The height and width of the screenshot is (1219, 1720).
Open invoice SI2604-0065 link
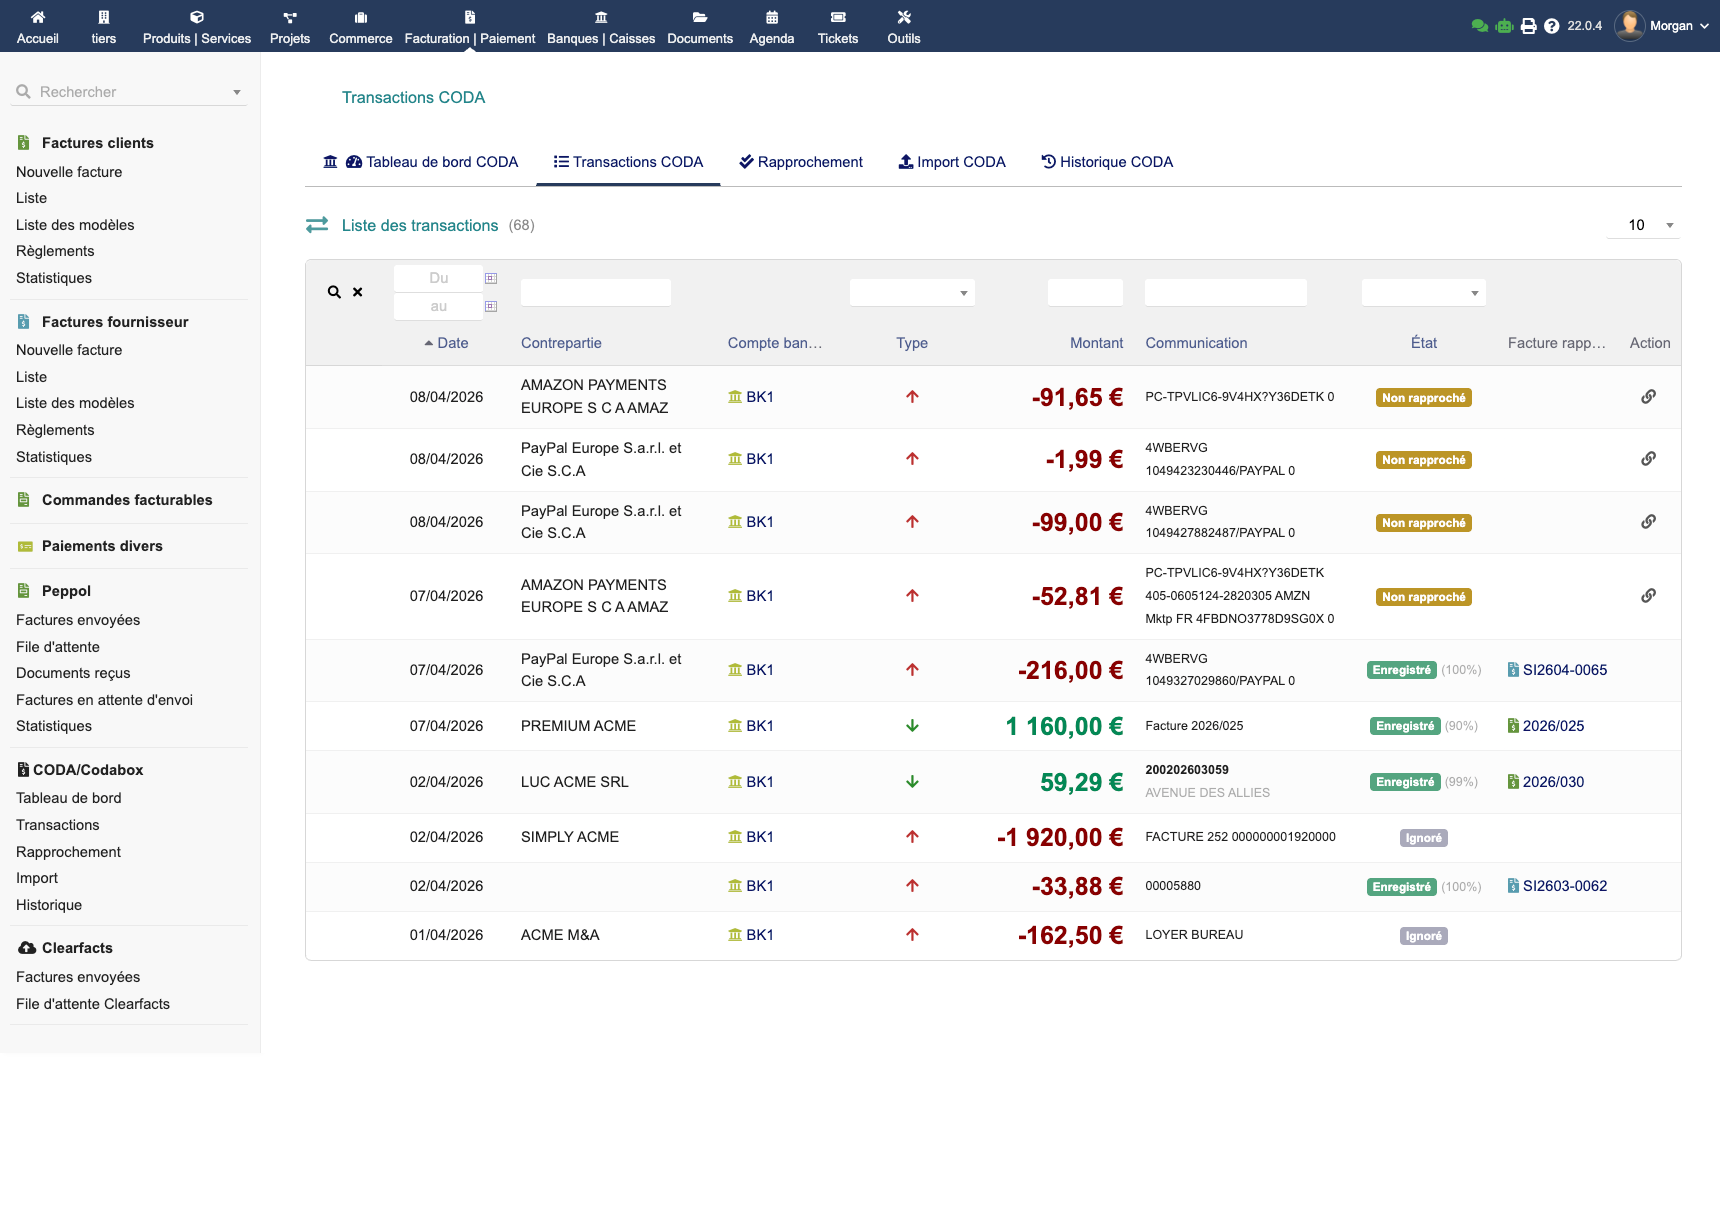tap(1564, 670)
